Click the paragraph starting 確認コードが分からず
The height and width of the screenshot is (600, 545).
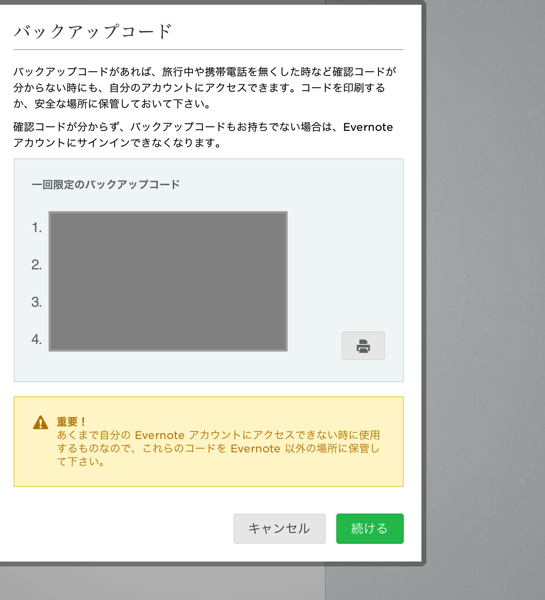[x=203, y=135]
